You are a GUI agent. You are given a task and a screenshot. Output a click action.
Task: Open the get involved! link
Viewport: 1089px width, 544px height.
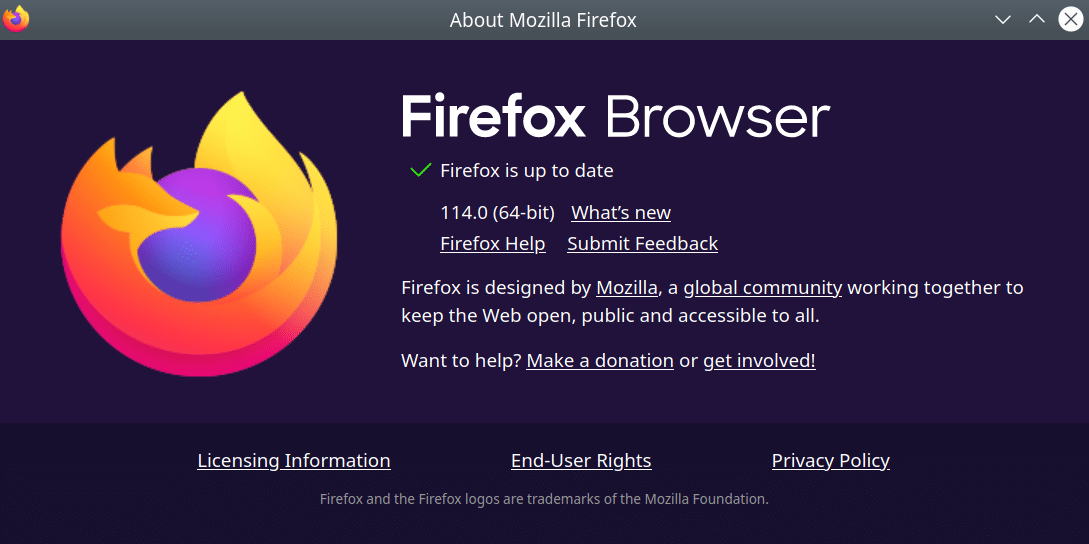[759, 361]
